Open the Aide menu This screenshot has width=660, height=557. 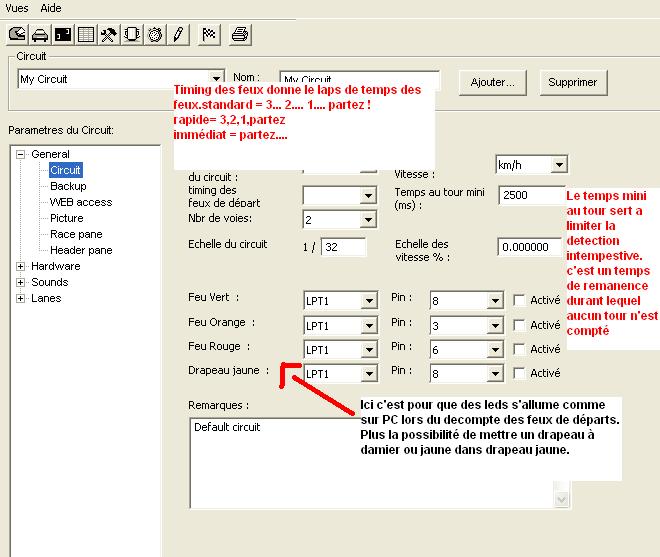[51, 8]
